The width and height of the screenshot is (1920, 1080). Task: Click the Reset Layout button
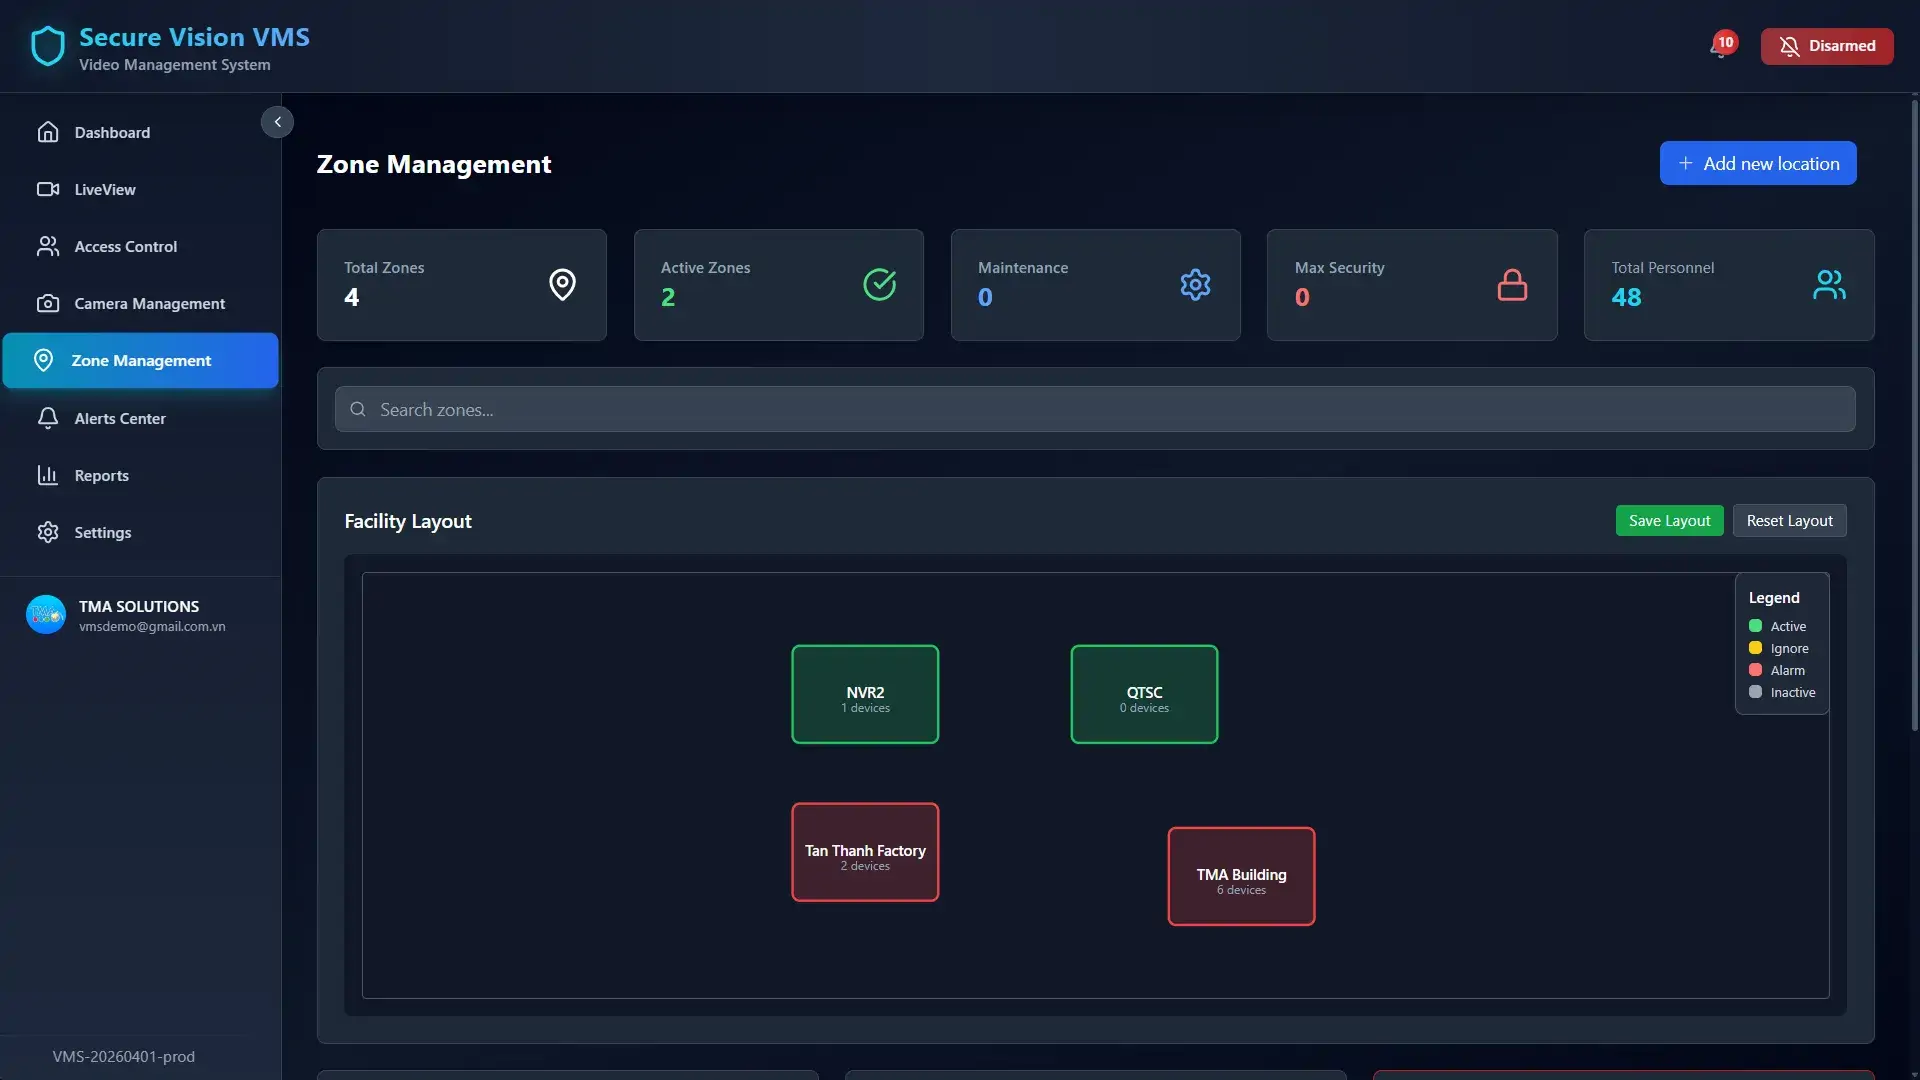pyautogui.click(x=1789, y=520)
